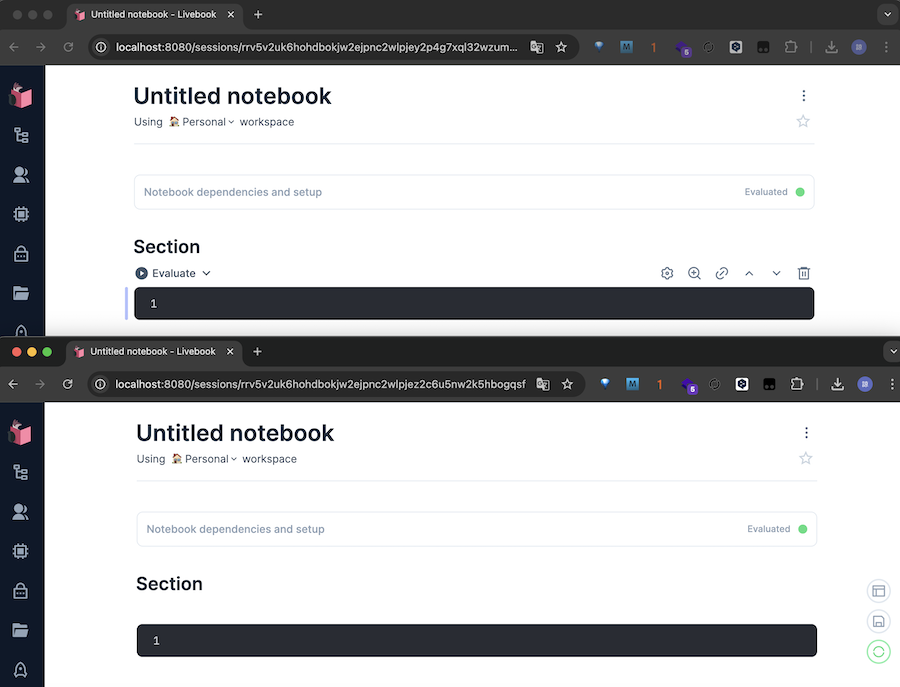Reload page in bottom browser window
This screenshot has height=687, width=900.
68,384
